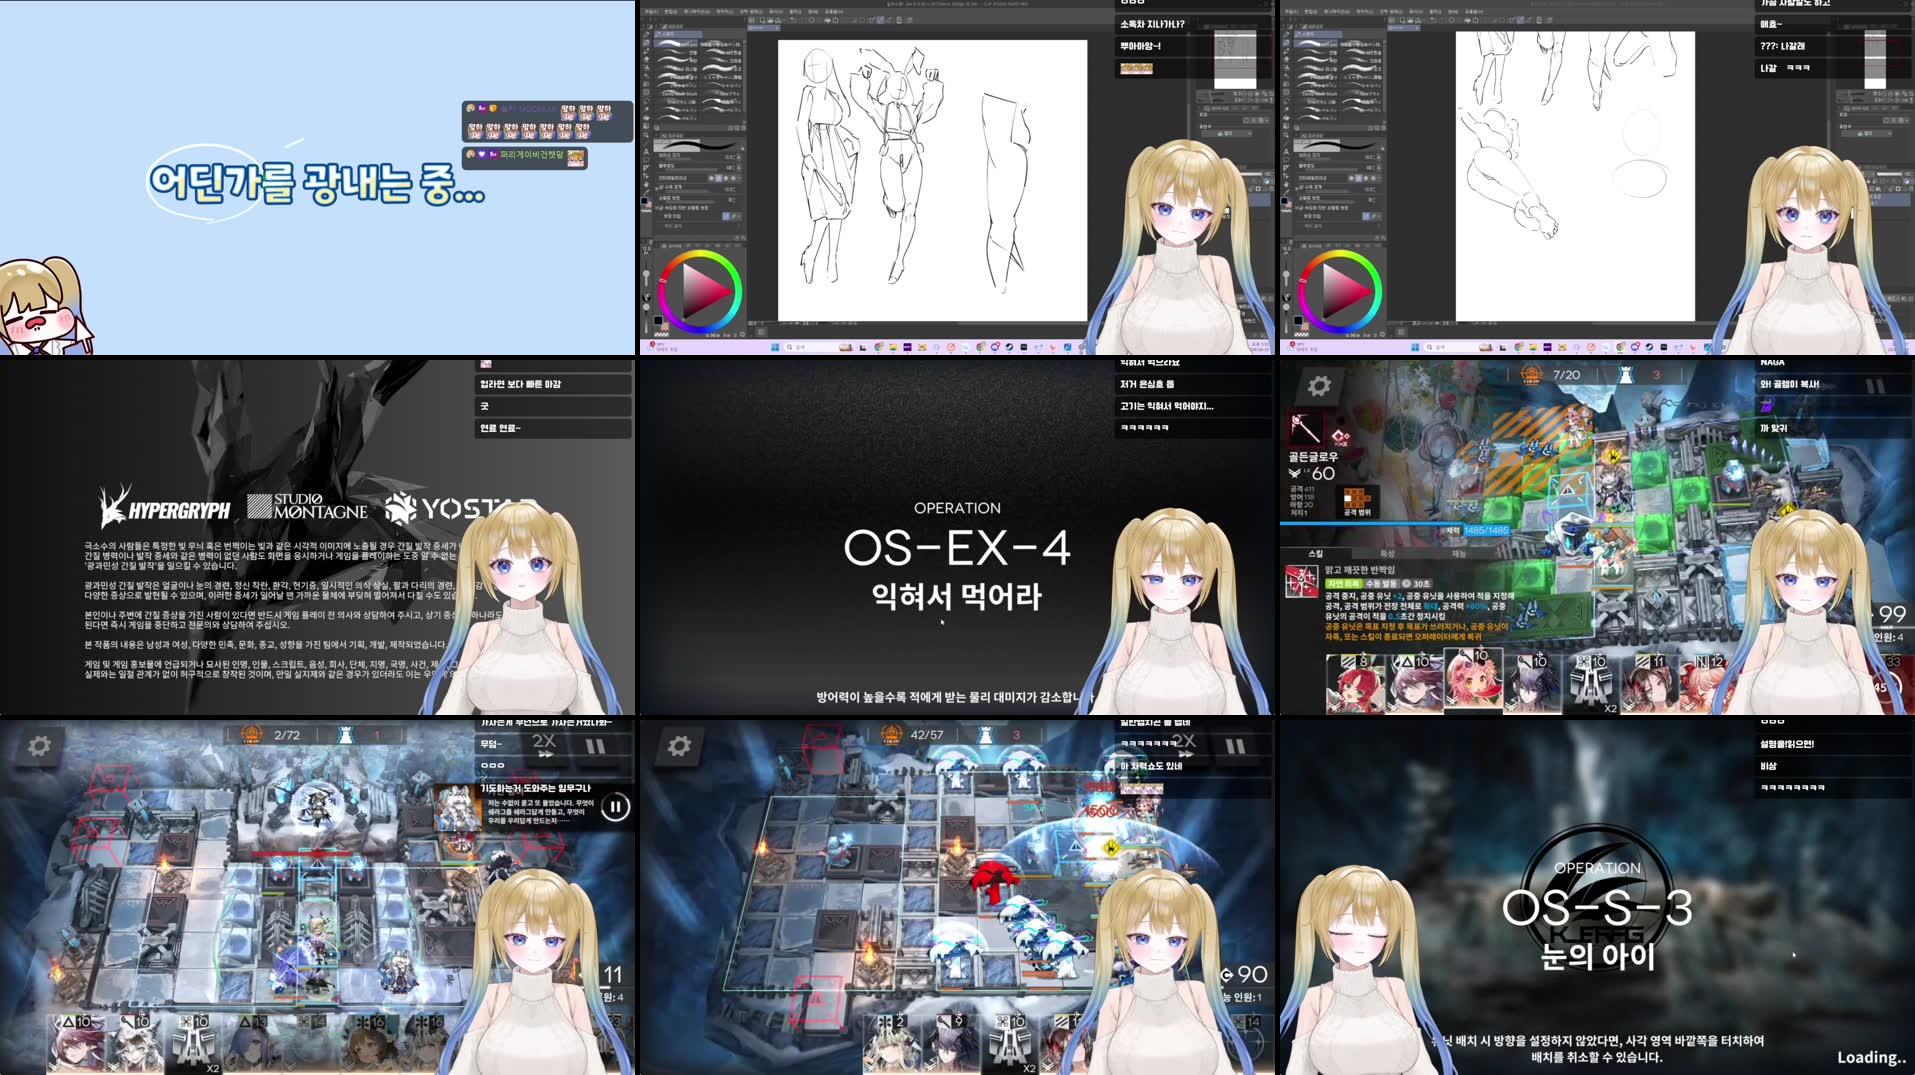This screenshot has width=1915, height=1075.
Task: Open the 공격 범위 attack range grid
Action: tap(1356, 500)
